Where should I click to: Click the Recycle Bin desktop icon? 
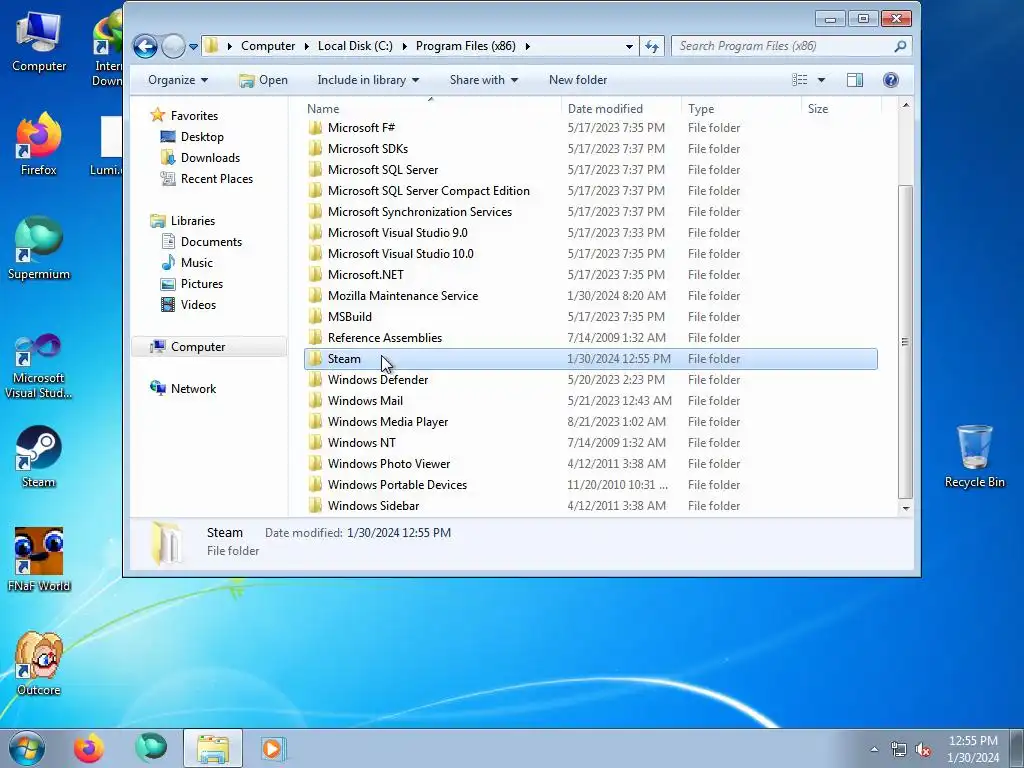[974, 456]
